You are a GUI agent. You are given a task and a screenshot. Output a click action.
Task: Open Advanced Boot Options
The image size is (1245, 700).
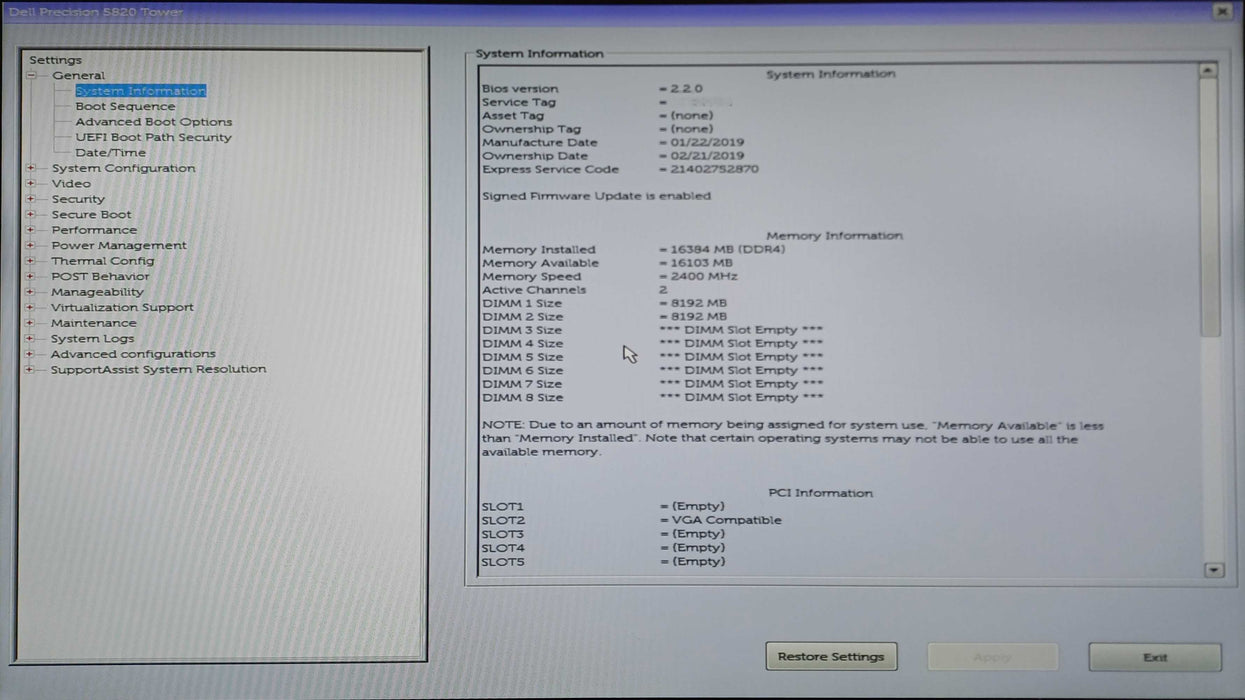pyautogui.click(x=153, y=122)
